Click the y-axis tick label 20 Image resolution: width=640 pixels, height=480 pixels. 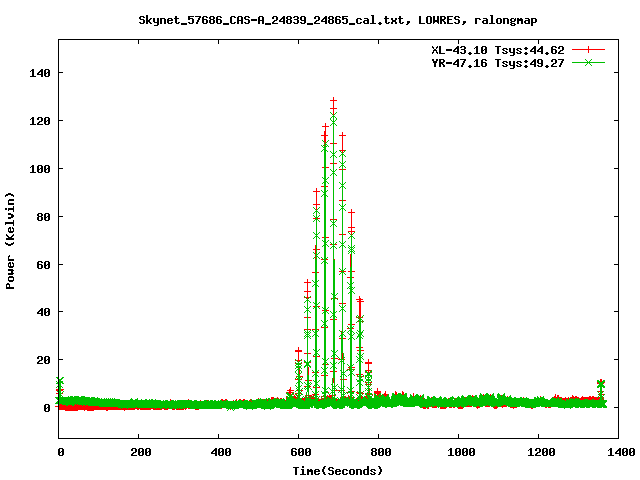pyautogui.click(x=43, y=360)
